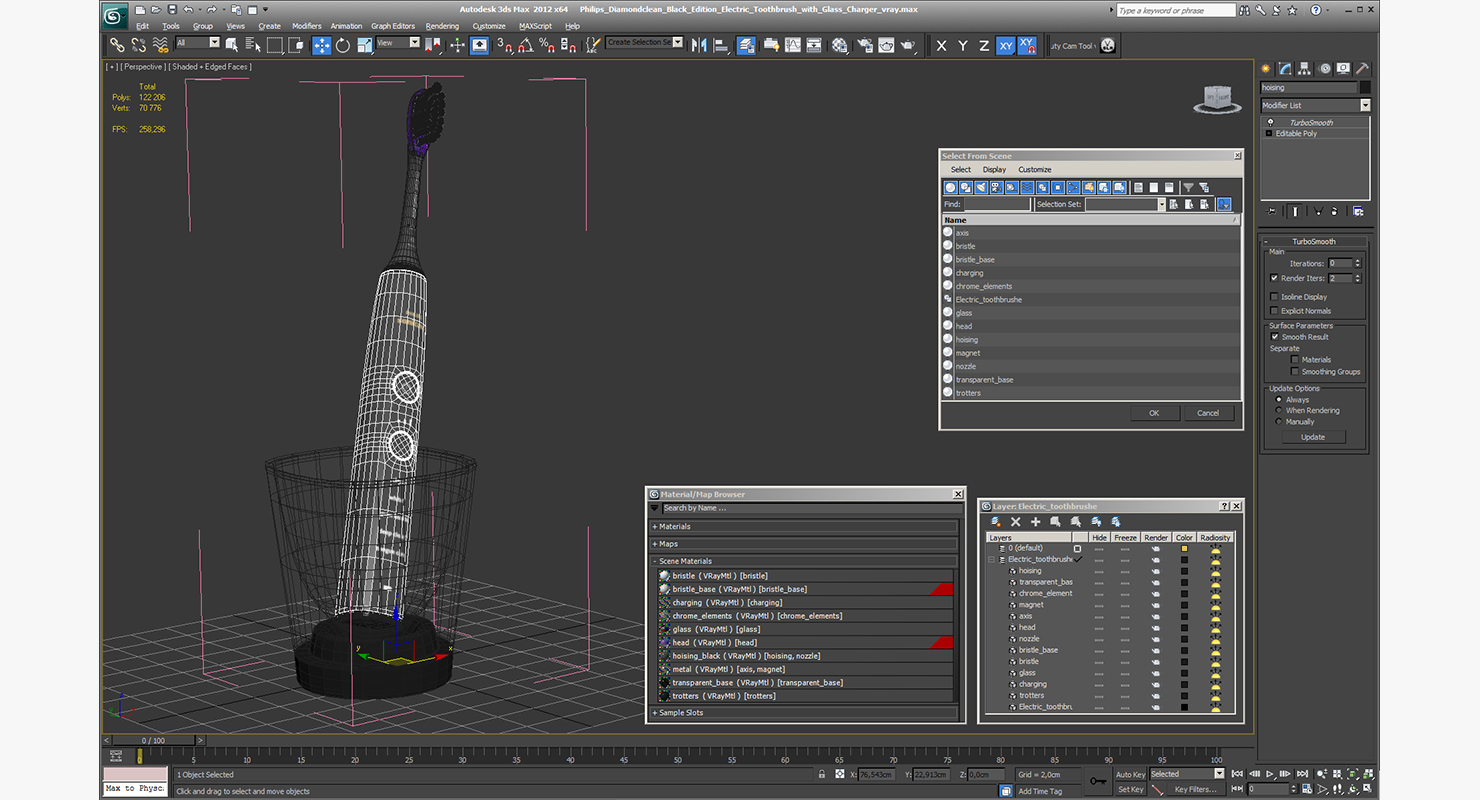Image resolution: width=1480 pixels, height=800 pixels.
Task: Enable Isoline Display checkbox
Action: pyautogui.click(x=1274, y=297)
